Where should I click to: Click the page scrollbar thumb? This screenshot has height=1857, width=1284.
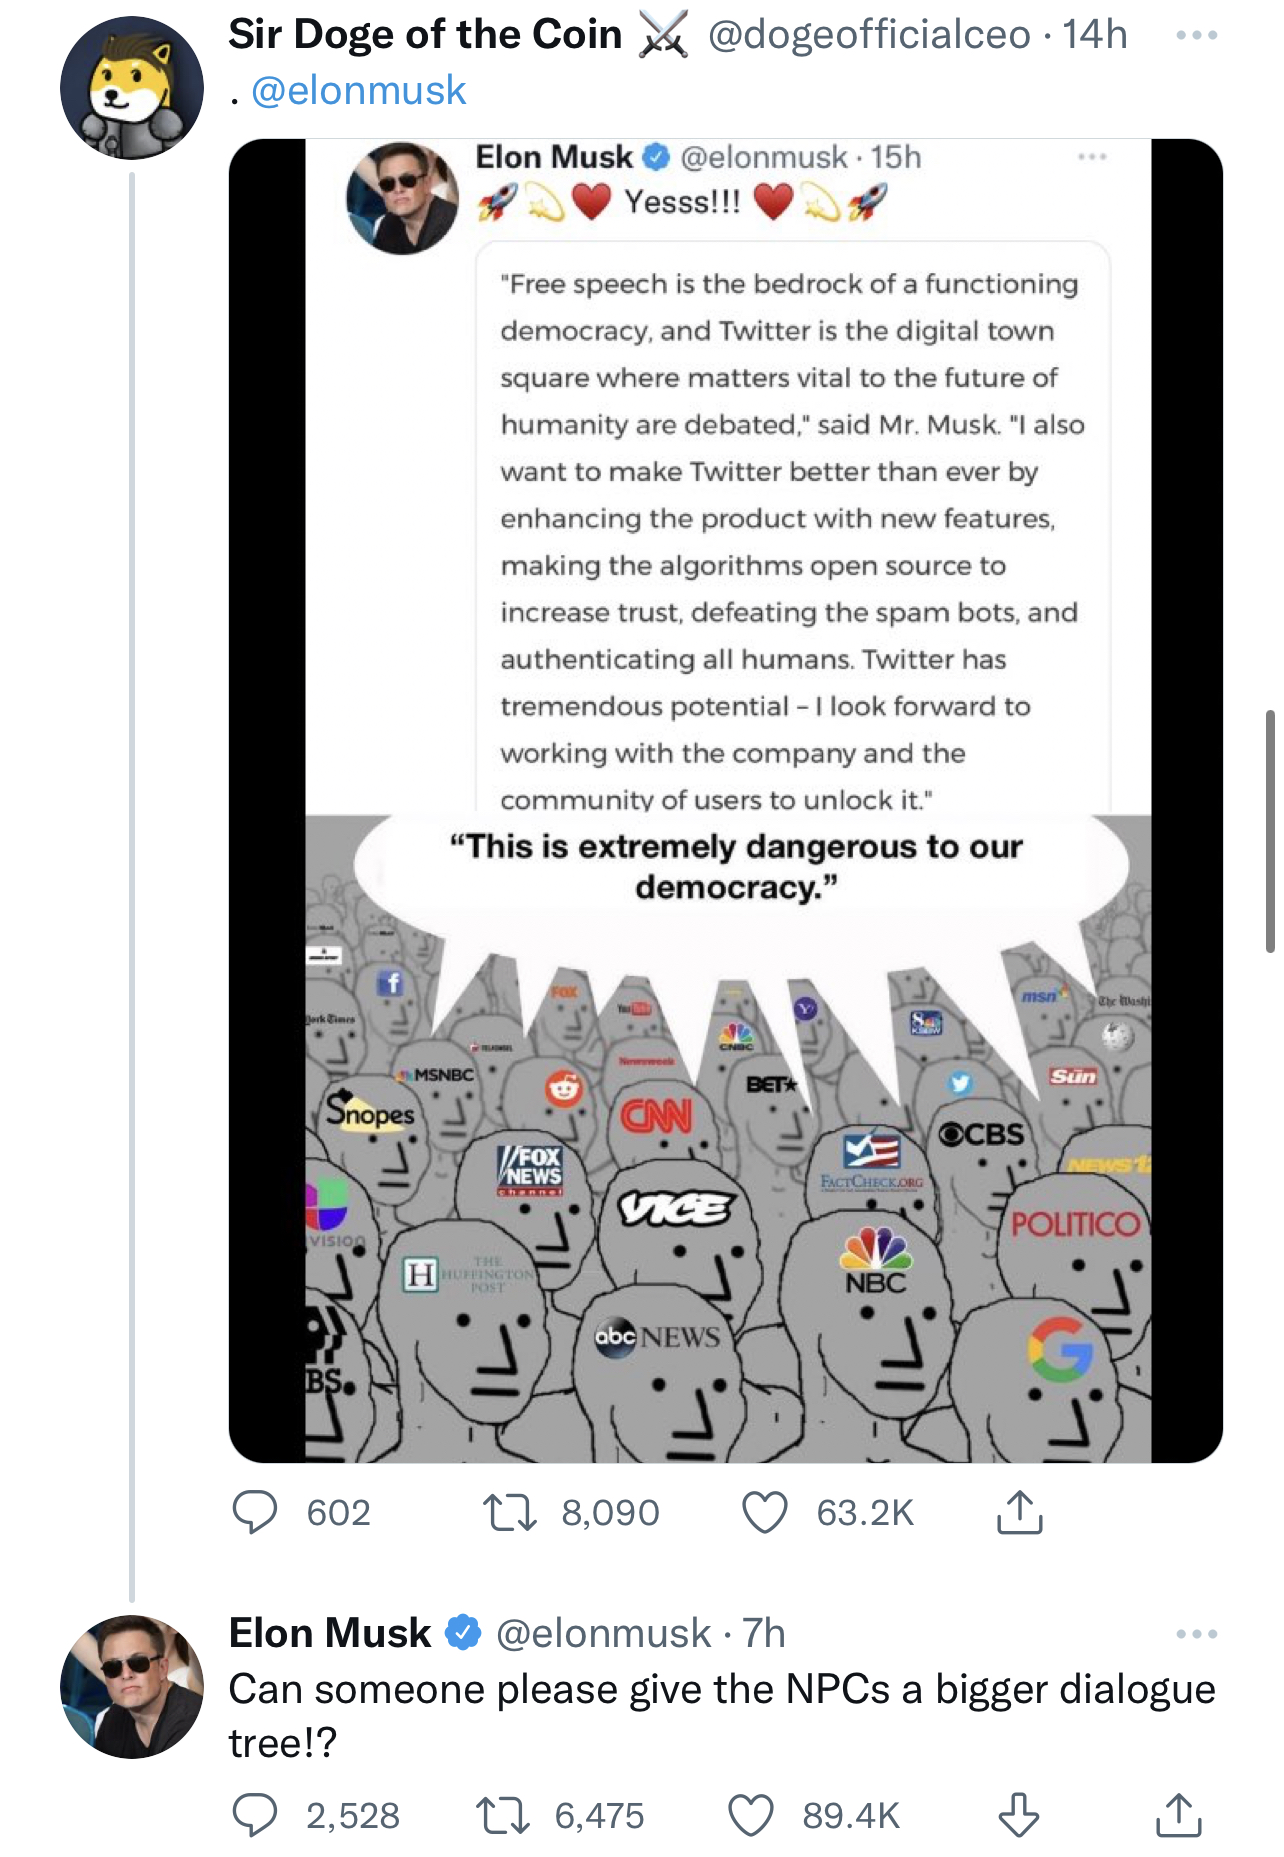click(x=1270, y=830)
